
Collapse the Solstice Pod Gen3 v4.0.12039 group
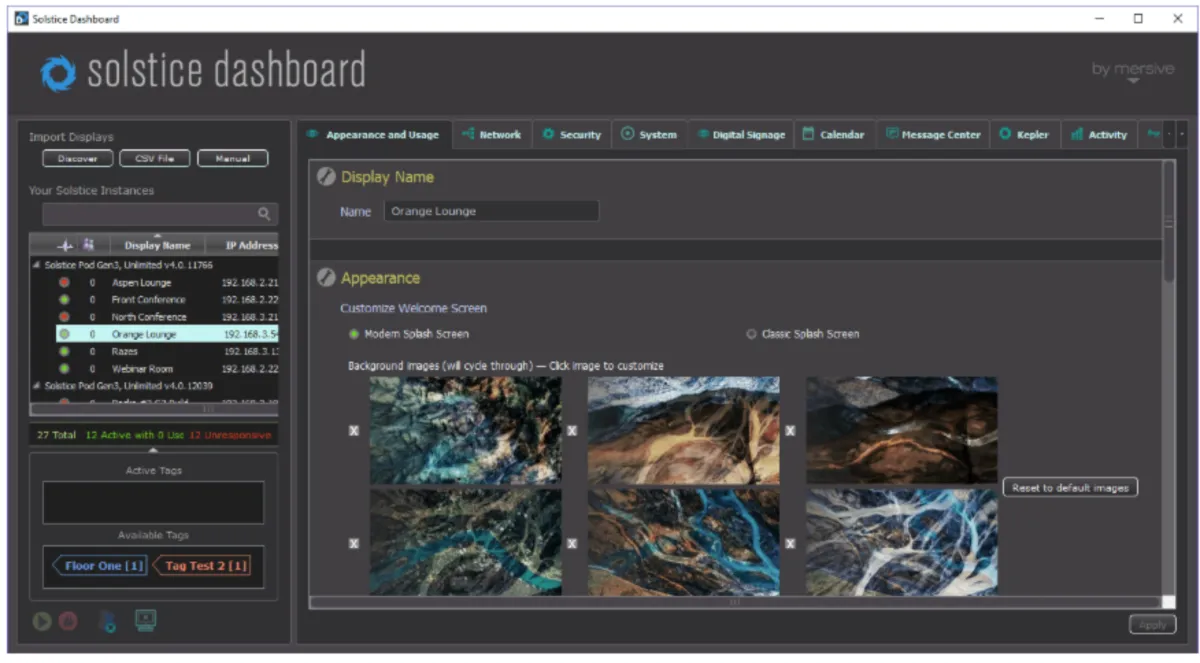coord(37,386)
